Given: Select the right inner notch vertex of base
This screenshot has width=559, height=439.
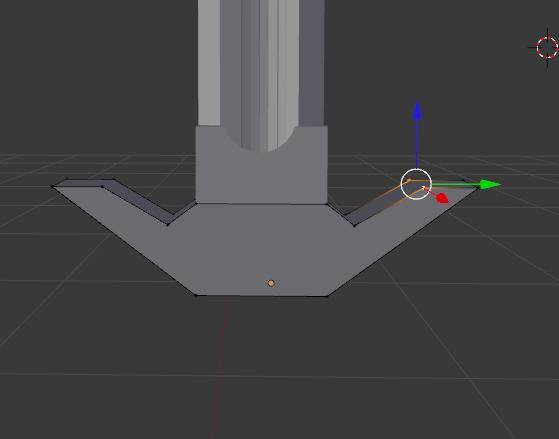Looking at the screenshot, I should click(x=354, y=225).
